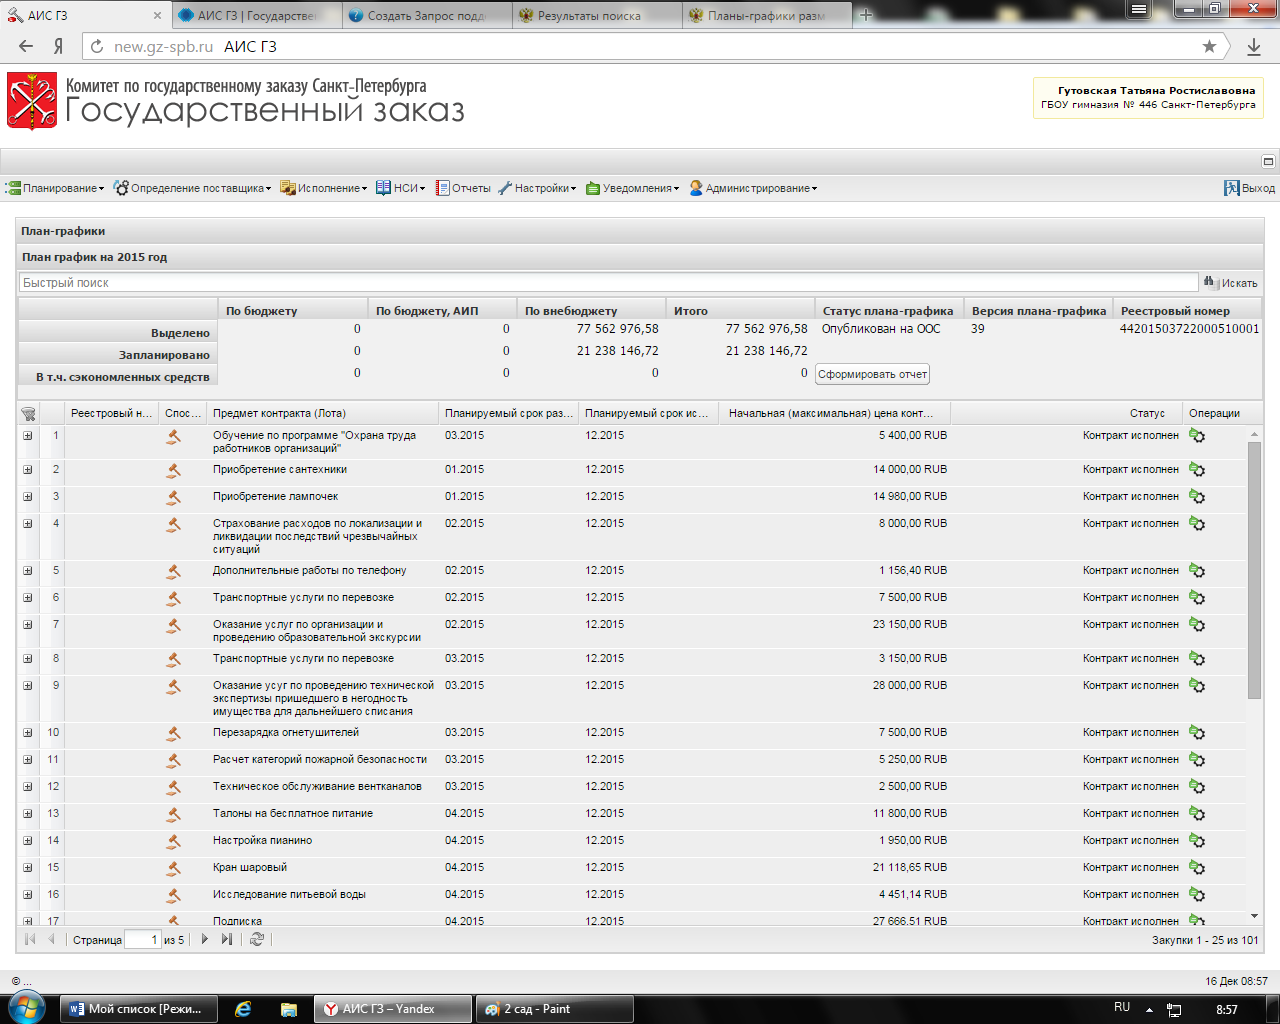The height and width of the screenshot is (1024, 1280).
Task: Expand row 5 Дополнительные работы по телефону
Action: 28,571
